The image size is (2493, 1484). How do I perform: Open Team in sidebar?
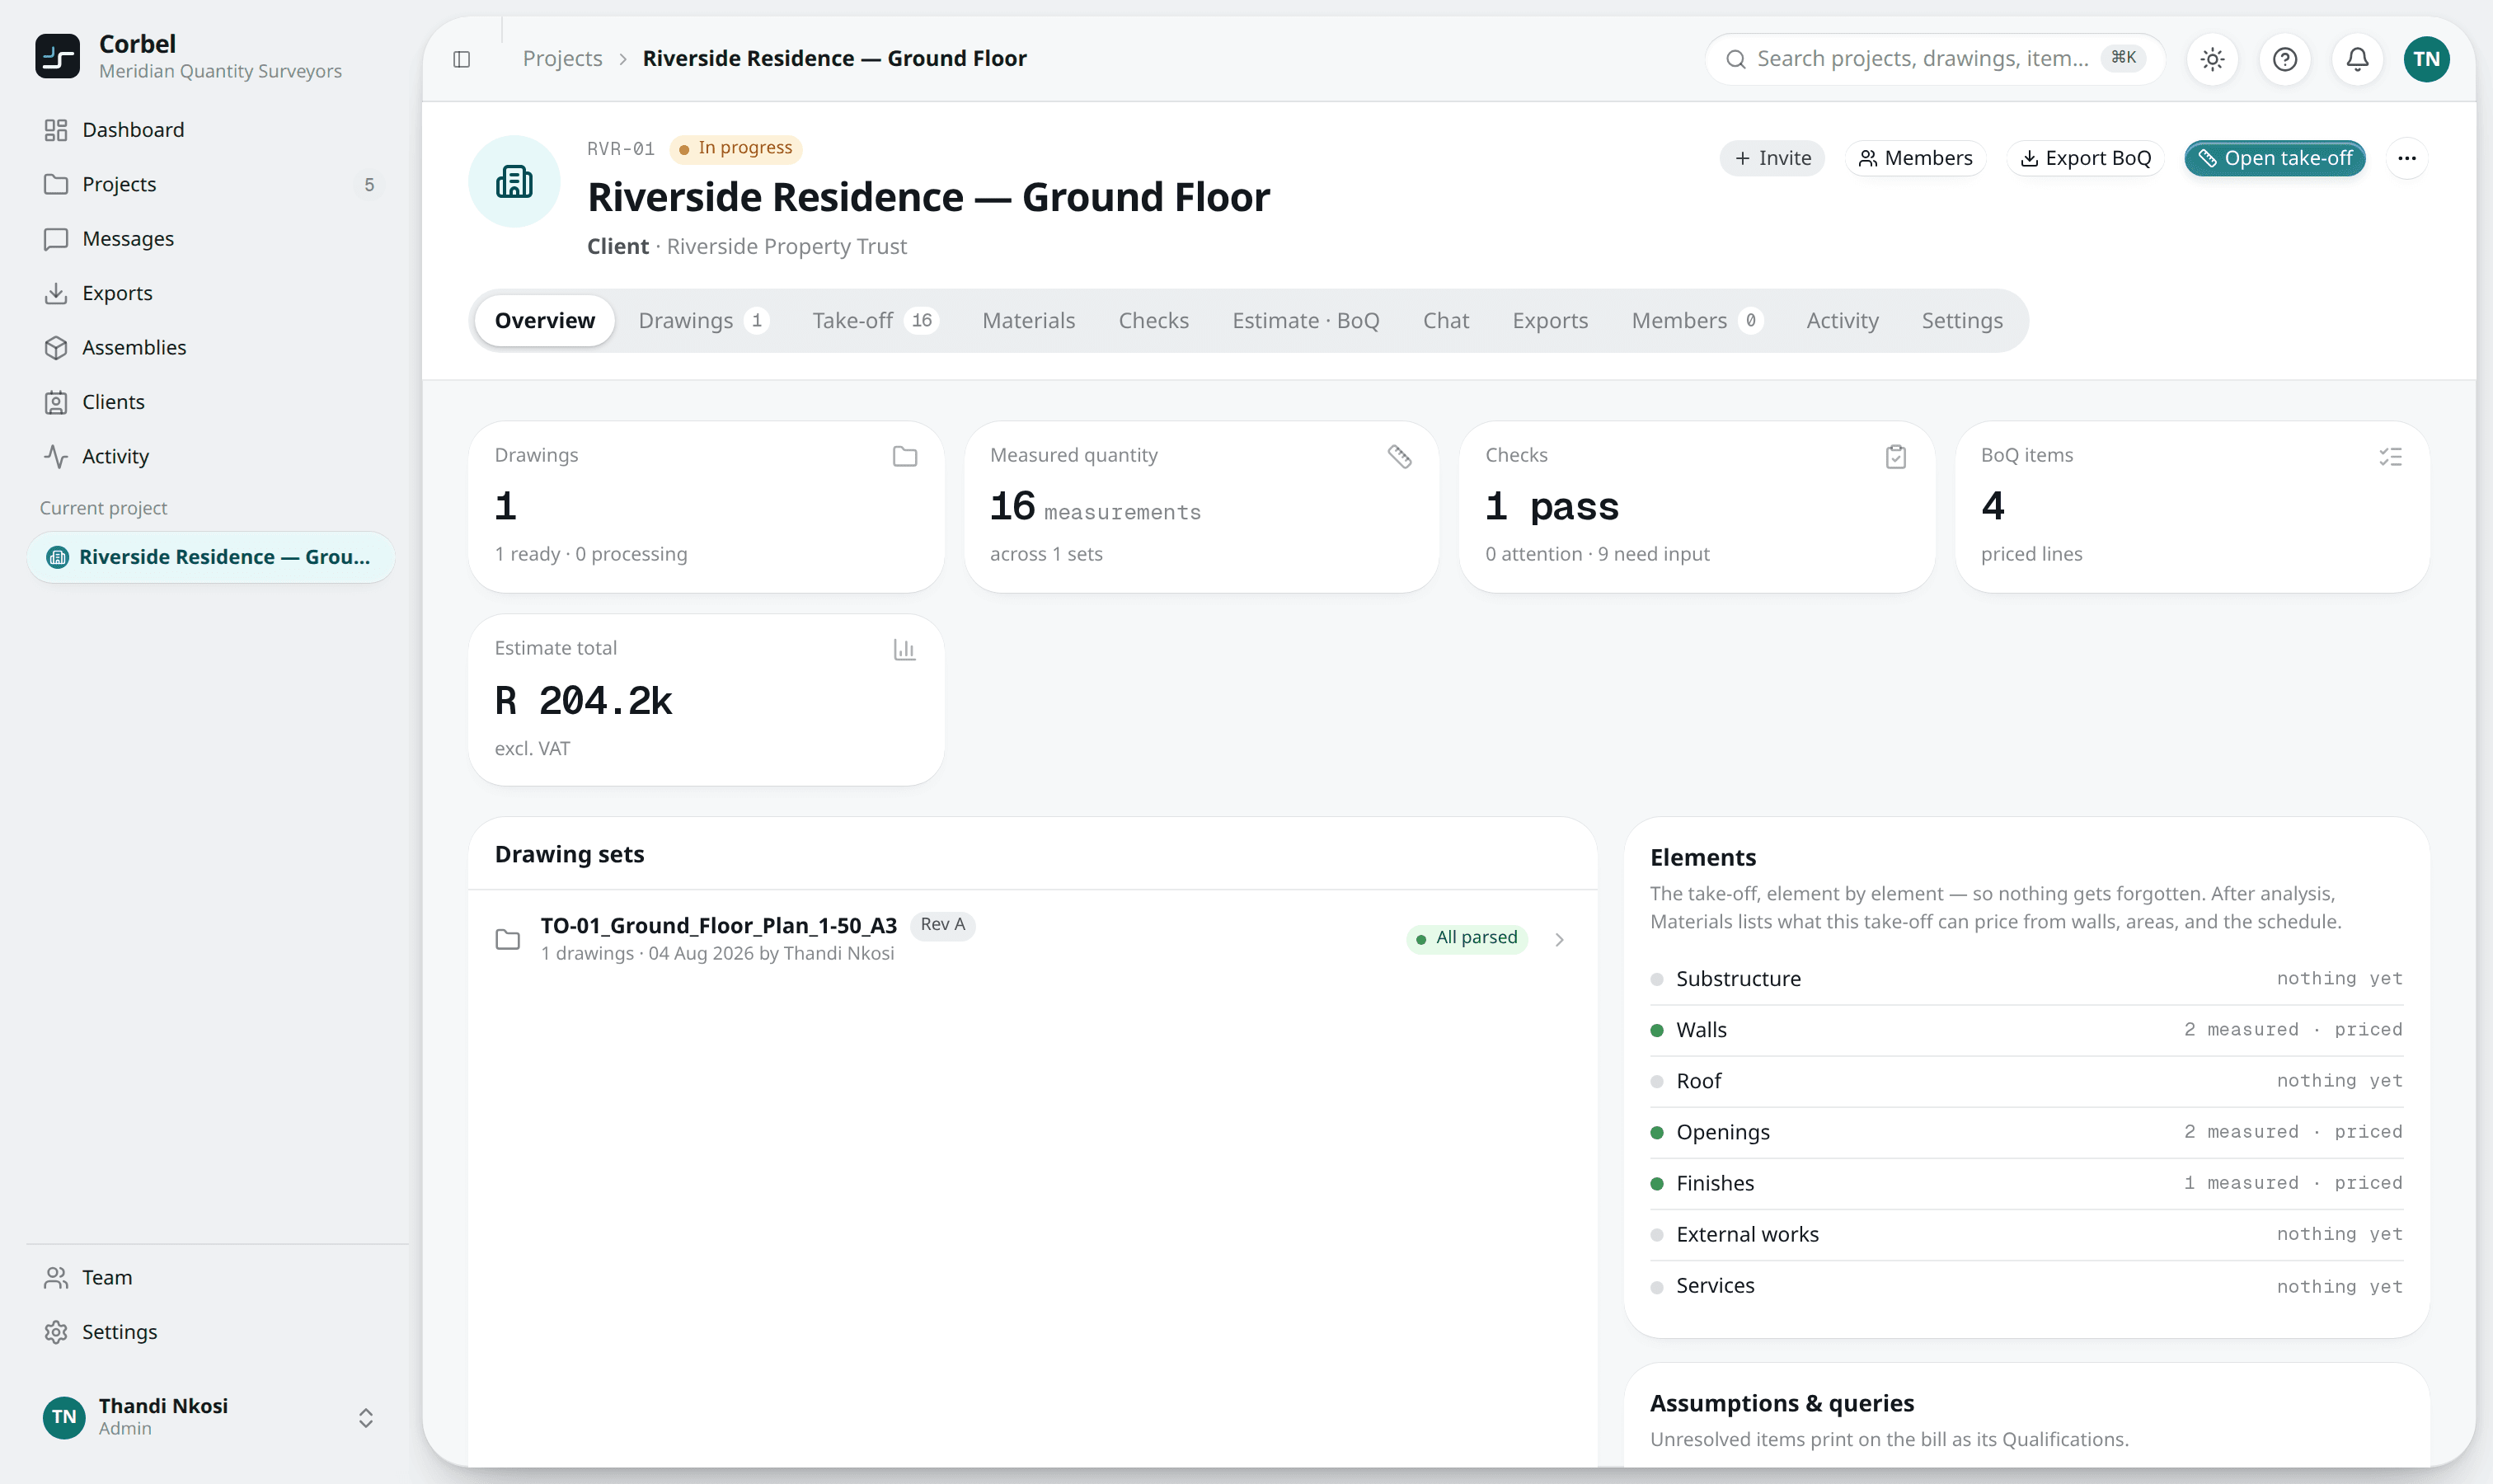point(210,1277)
